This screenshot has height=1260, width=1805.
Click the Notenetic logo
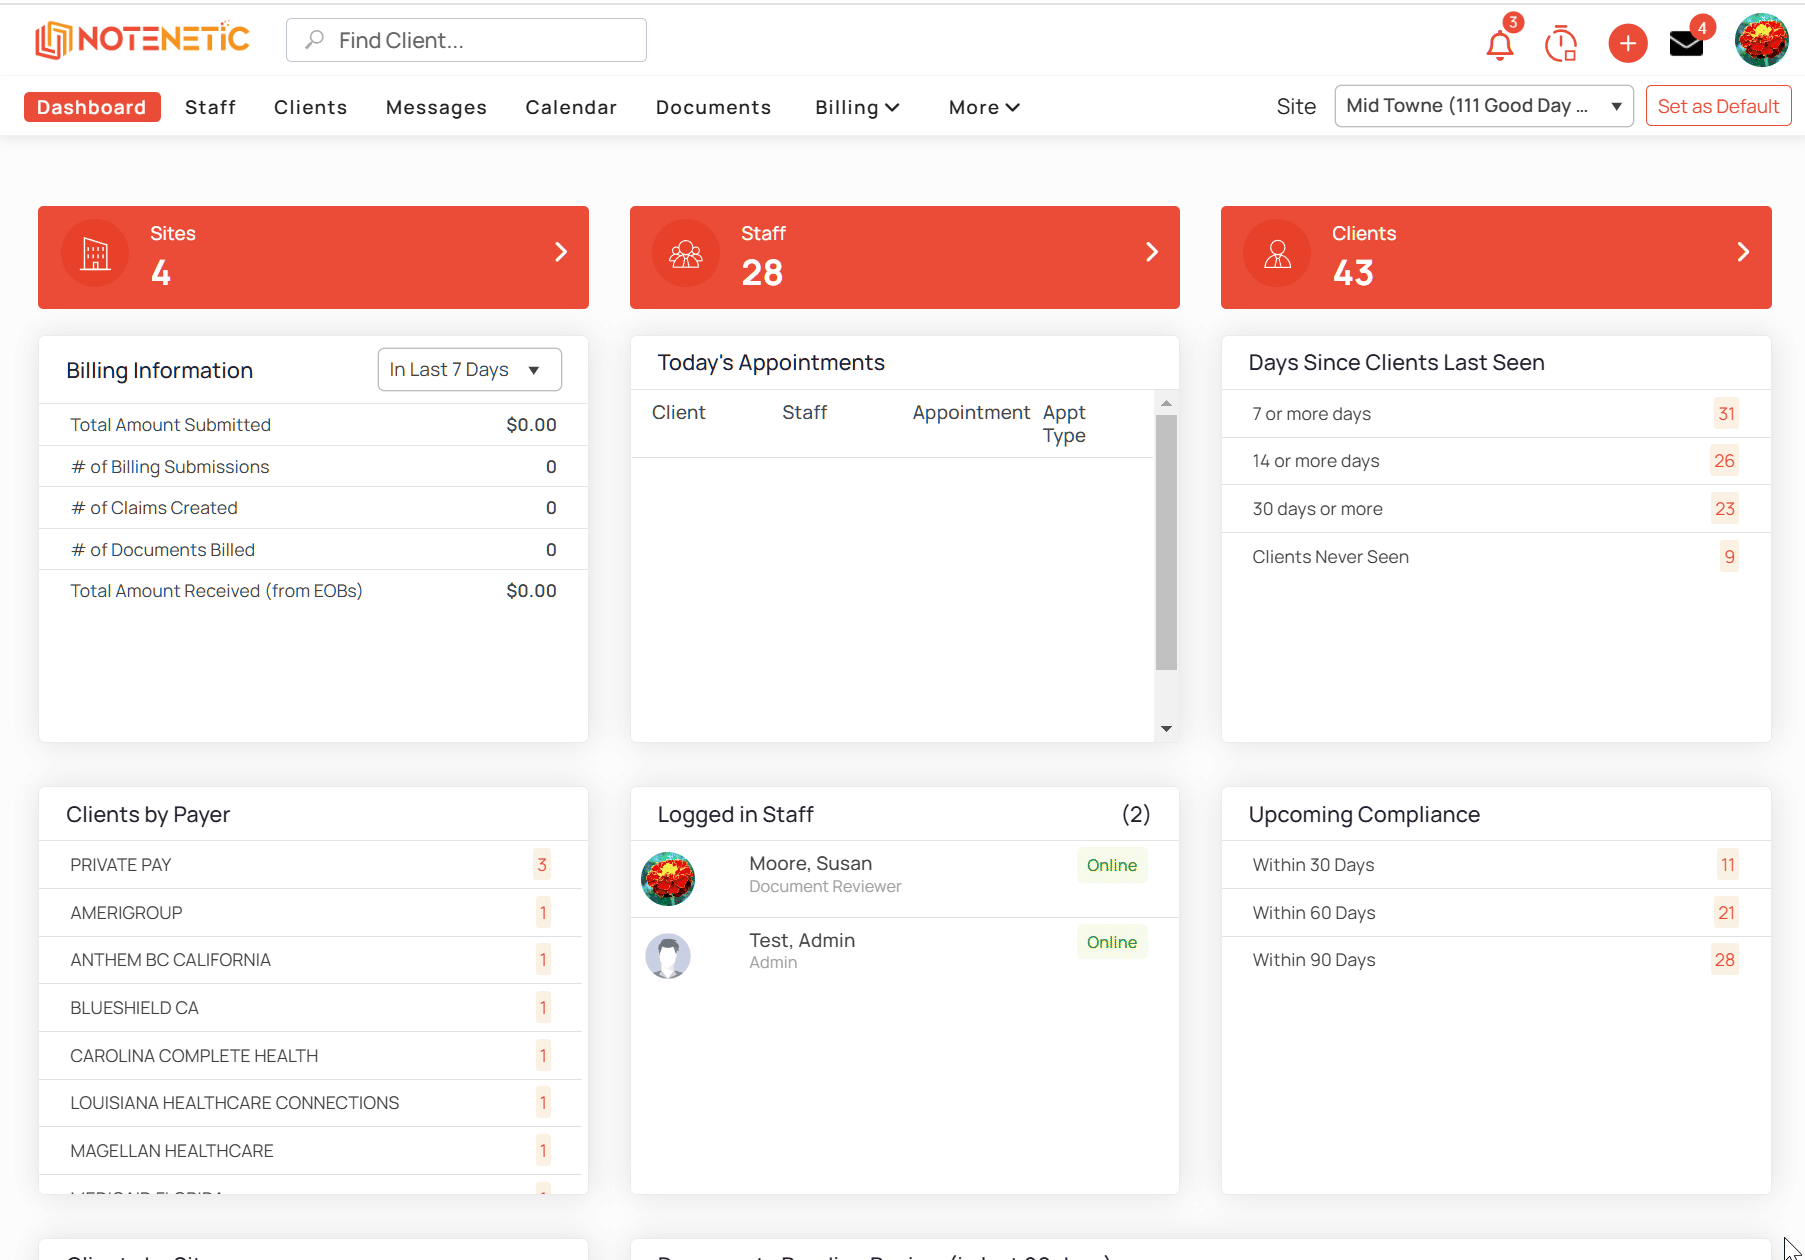pyautogui.click(x=142, y=40)
